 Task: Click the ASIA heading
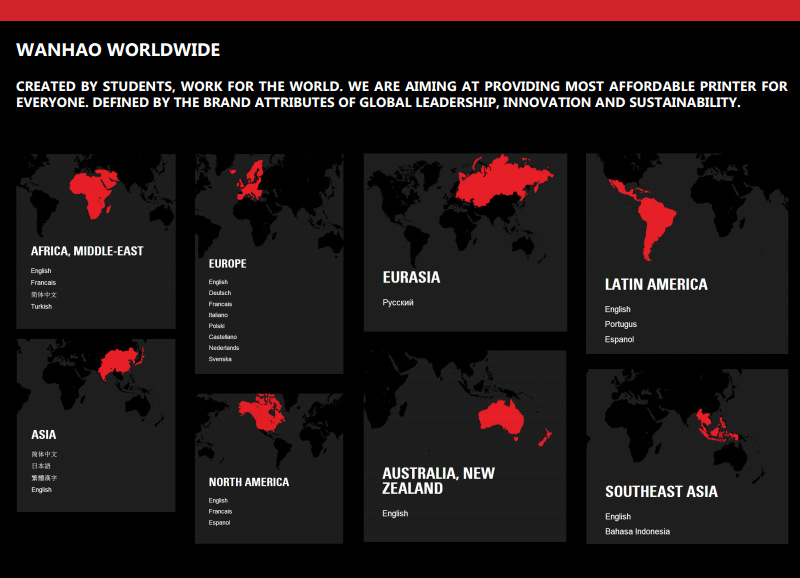tap(44, 435)
